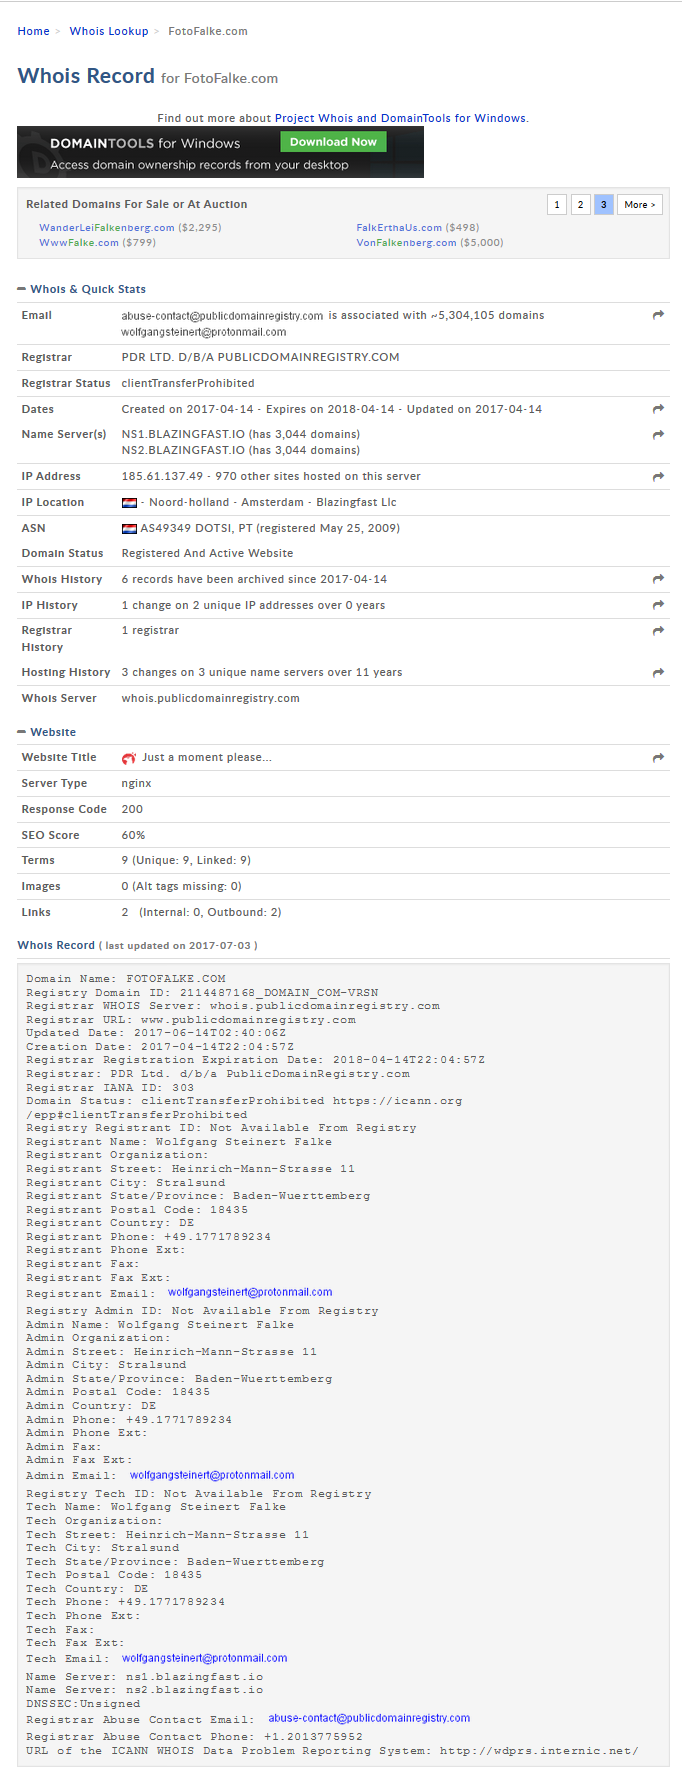Viewport: 682px width, 1784px height.
Task: Collapse the Whois & Quick Stats section
Action: click(x=22, y=289)
